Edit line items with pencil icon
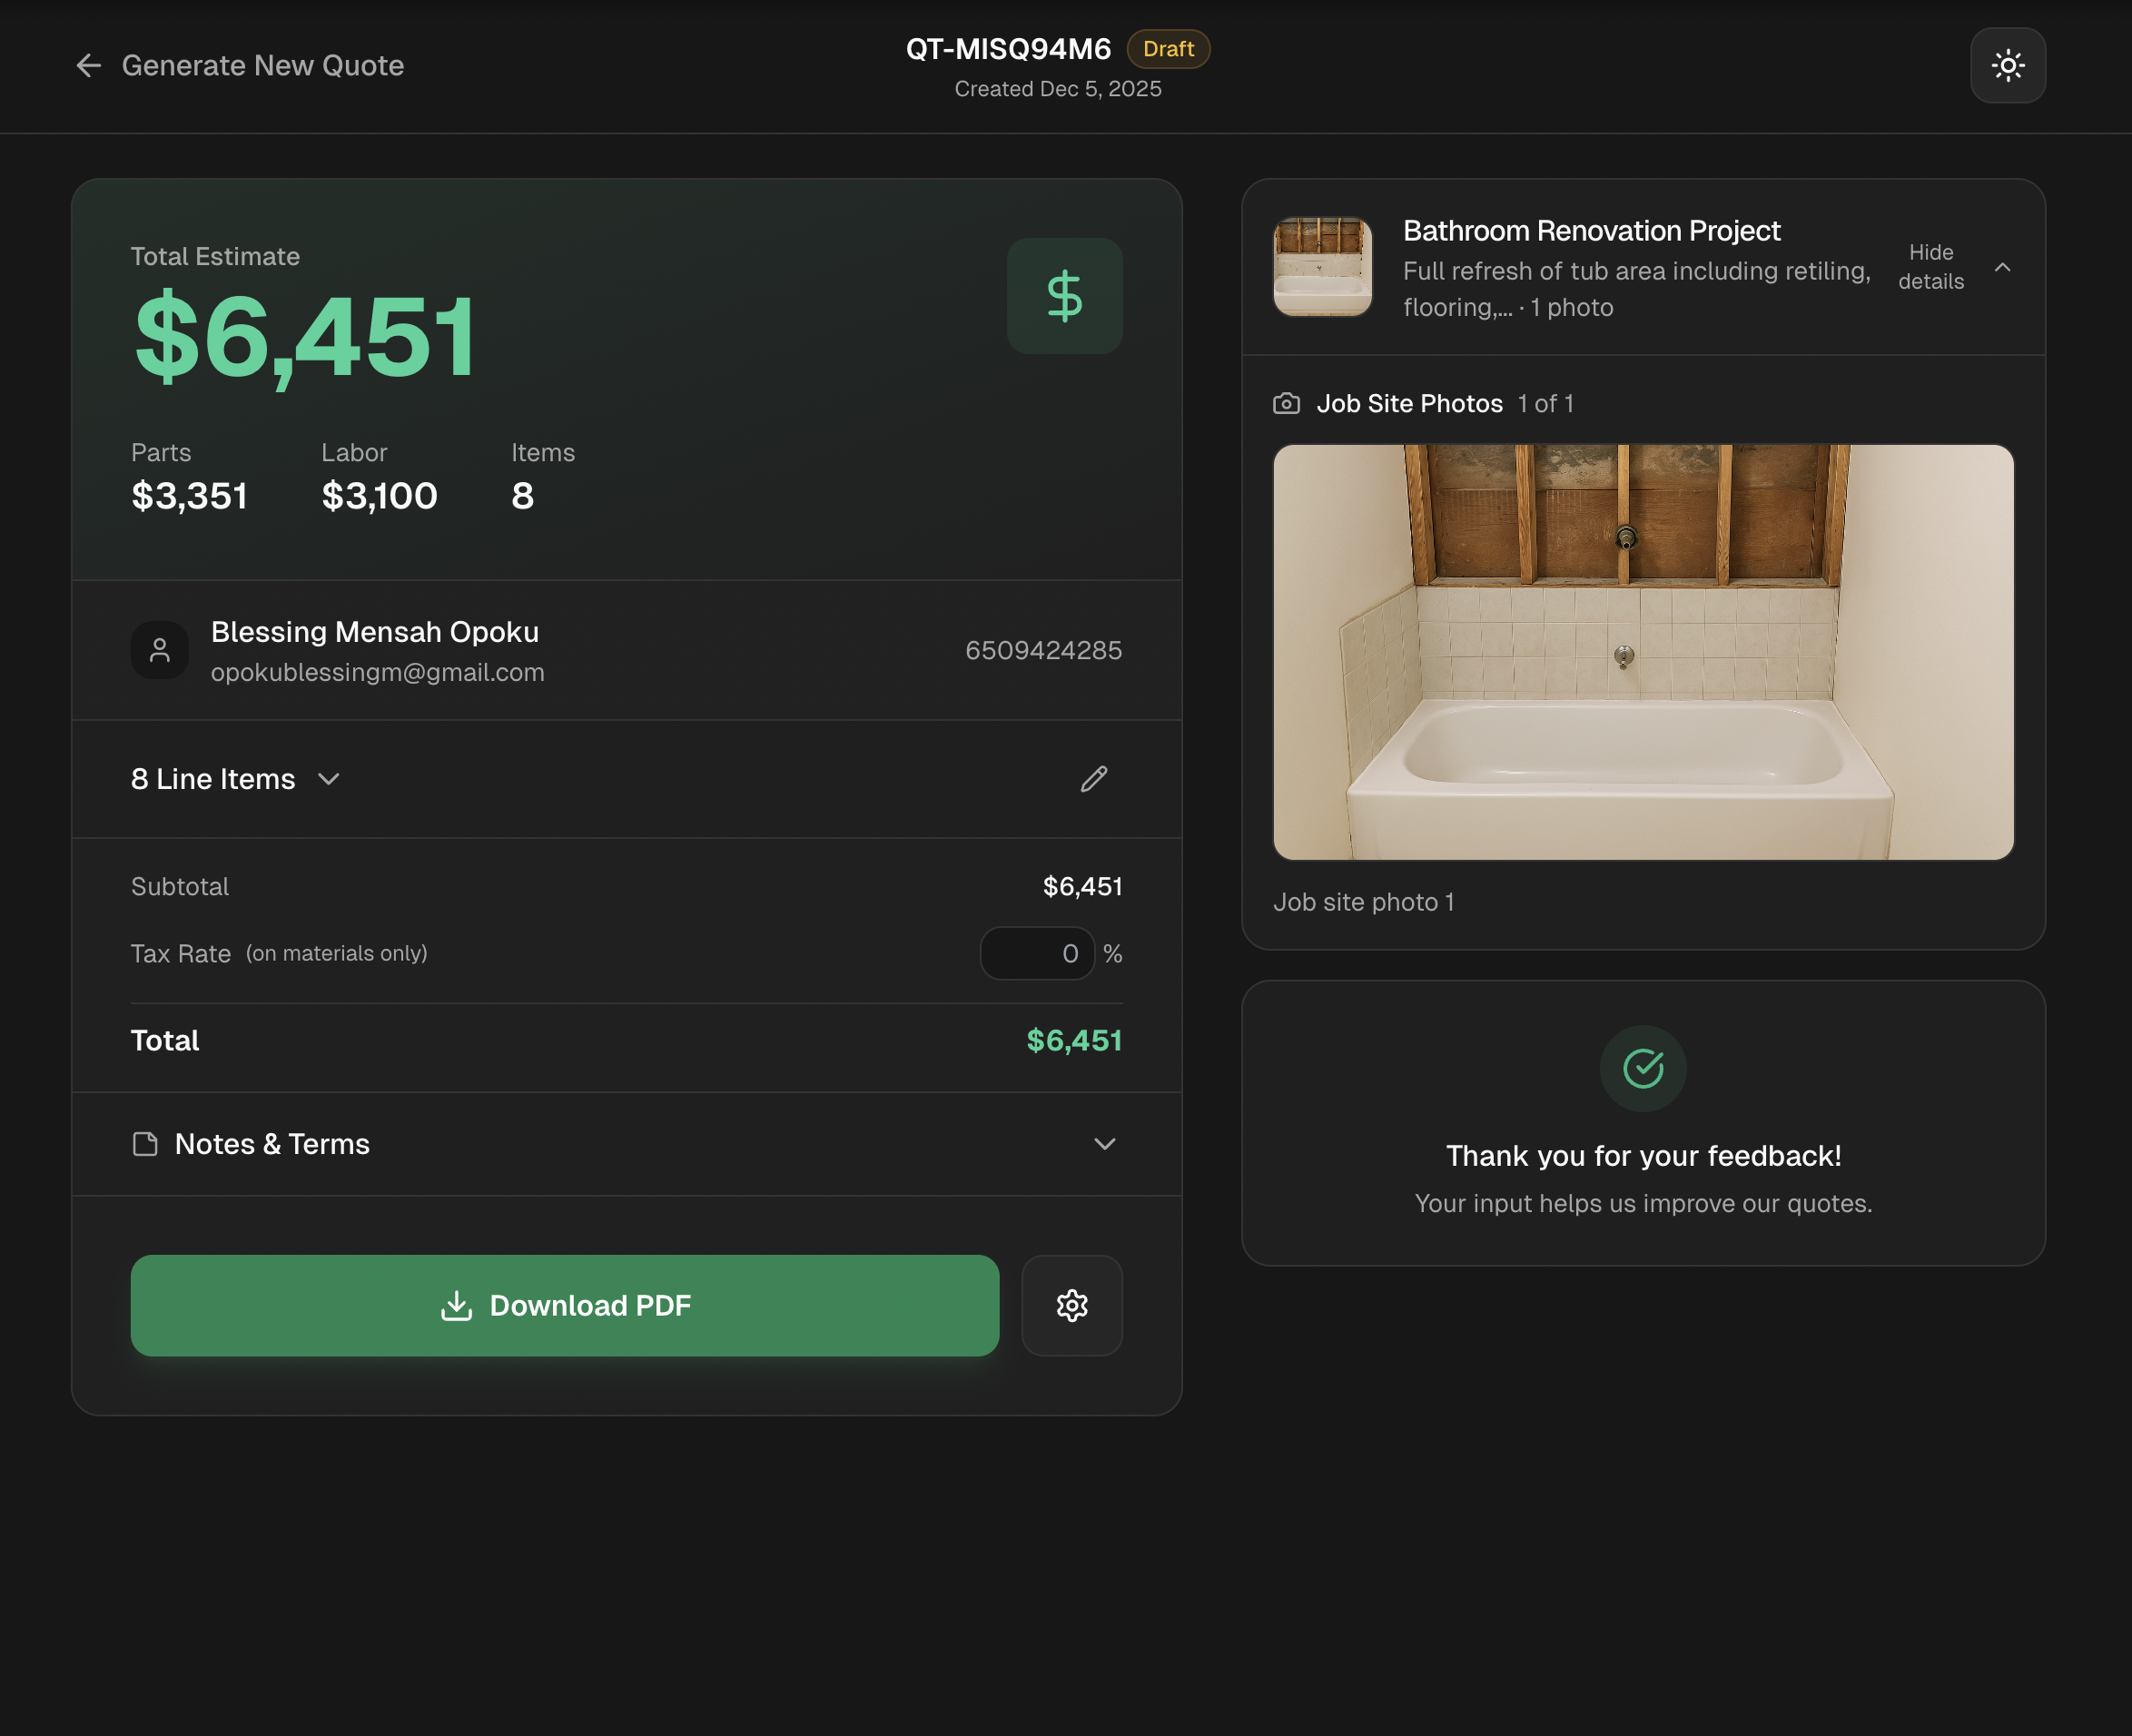Image resolution: width=2132 pixels, height=1736 pixels. pyautogui.click(x=1094, y=779)
